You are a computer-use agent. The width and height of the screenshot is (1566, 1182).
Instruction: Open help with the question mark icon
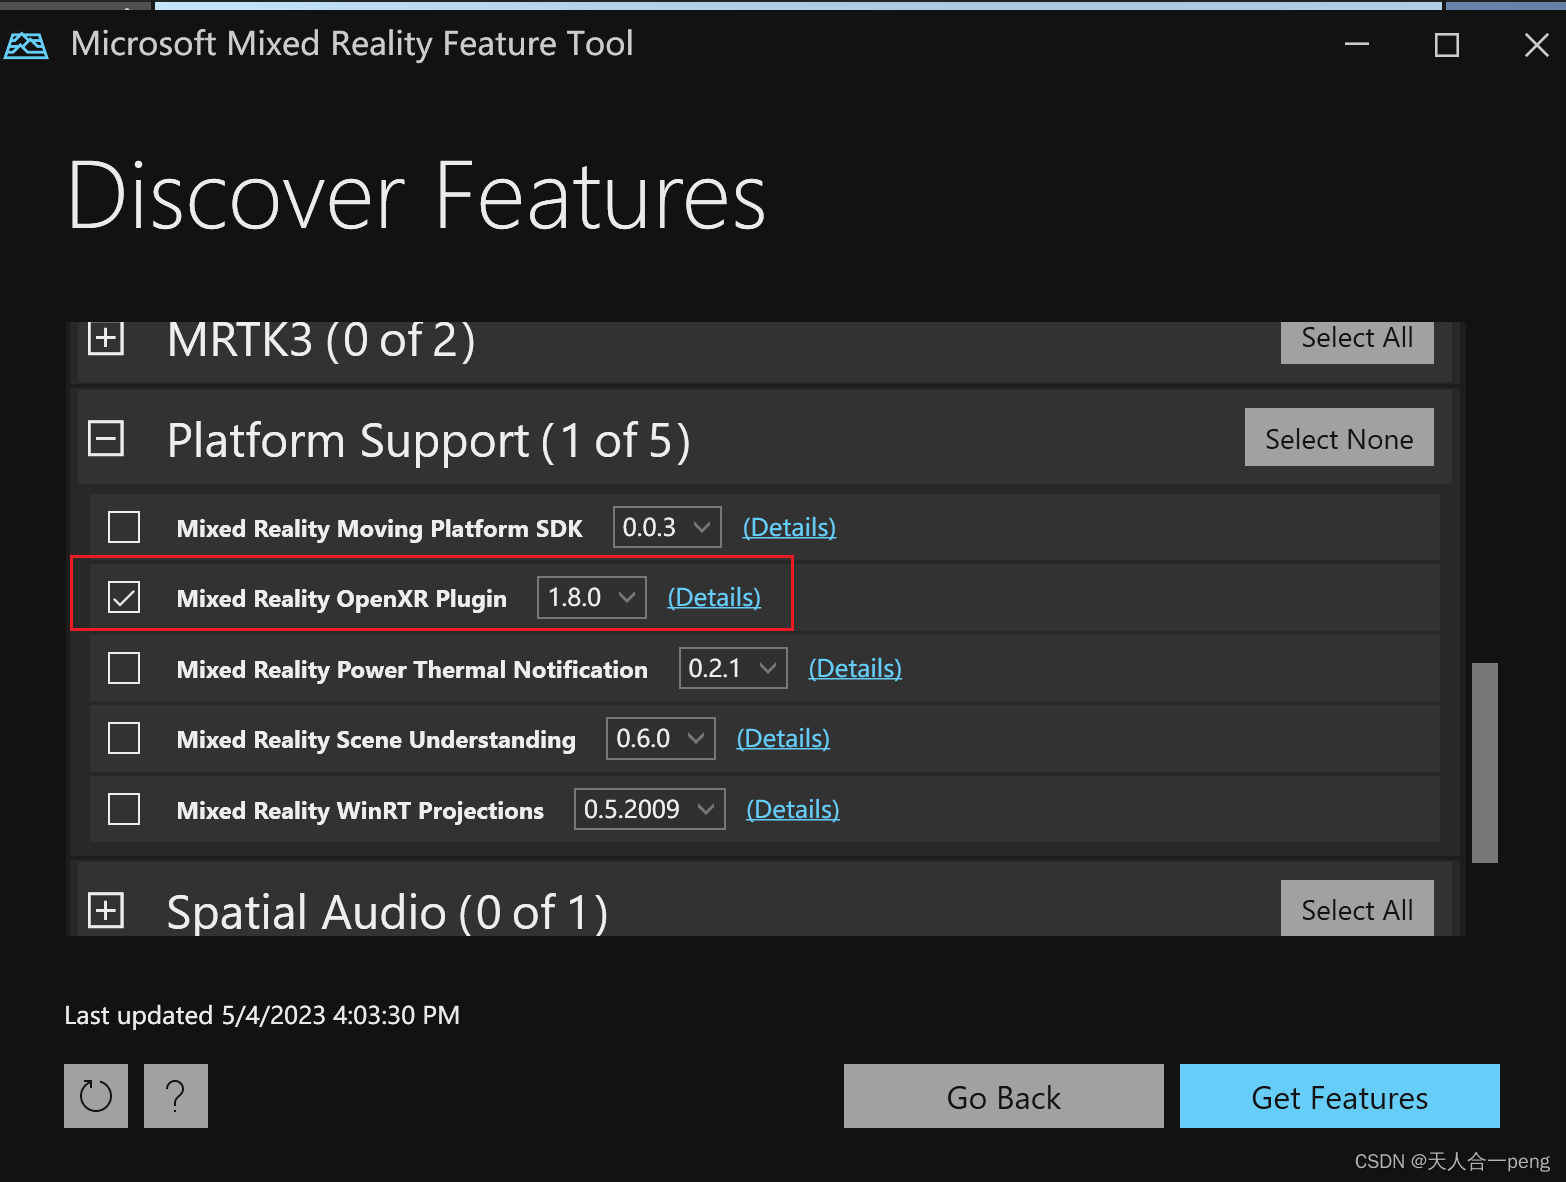click(x=176, y=1096)
